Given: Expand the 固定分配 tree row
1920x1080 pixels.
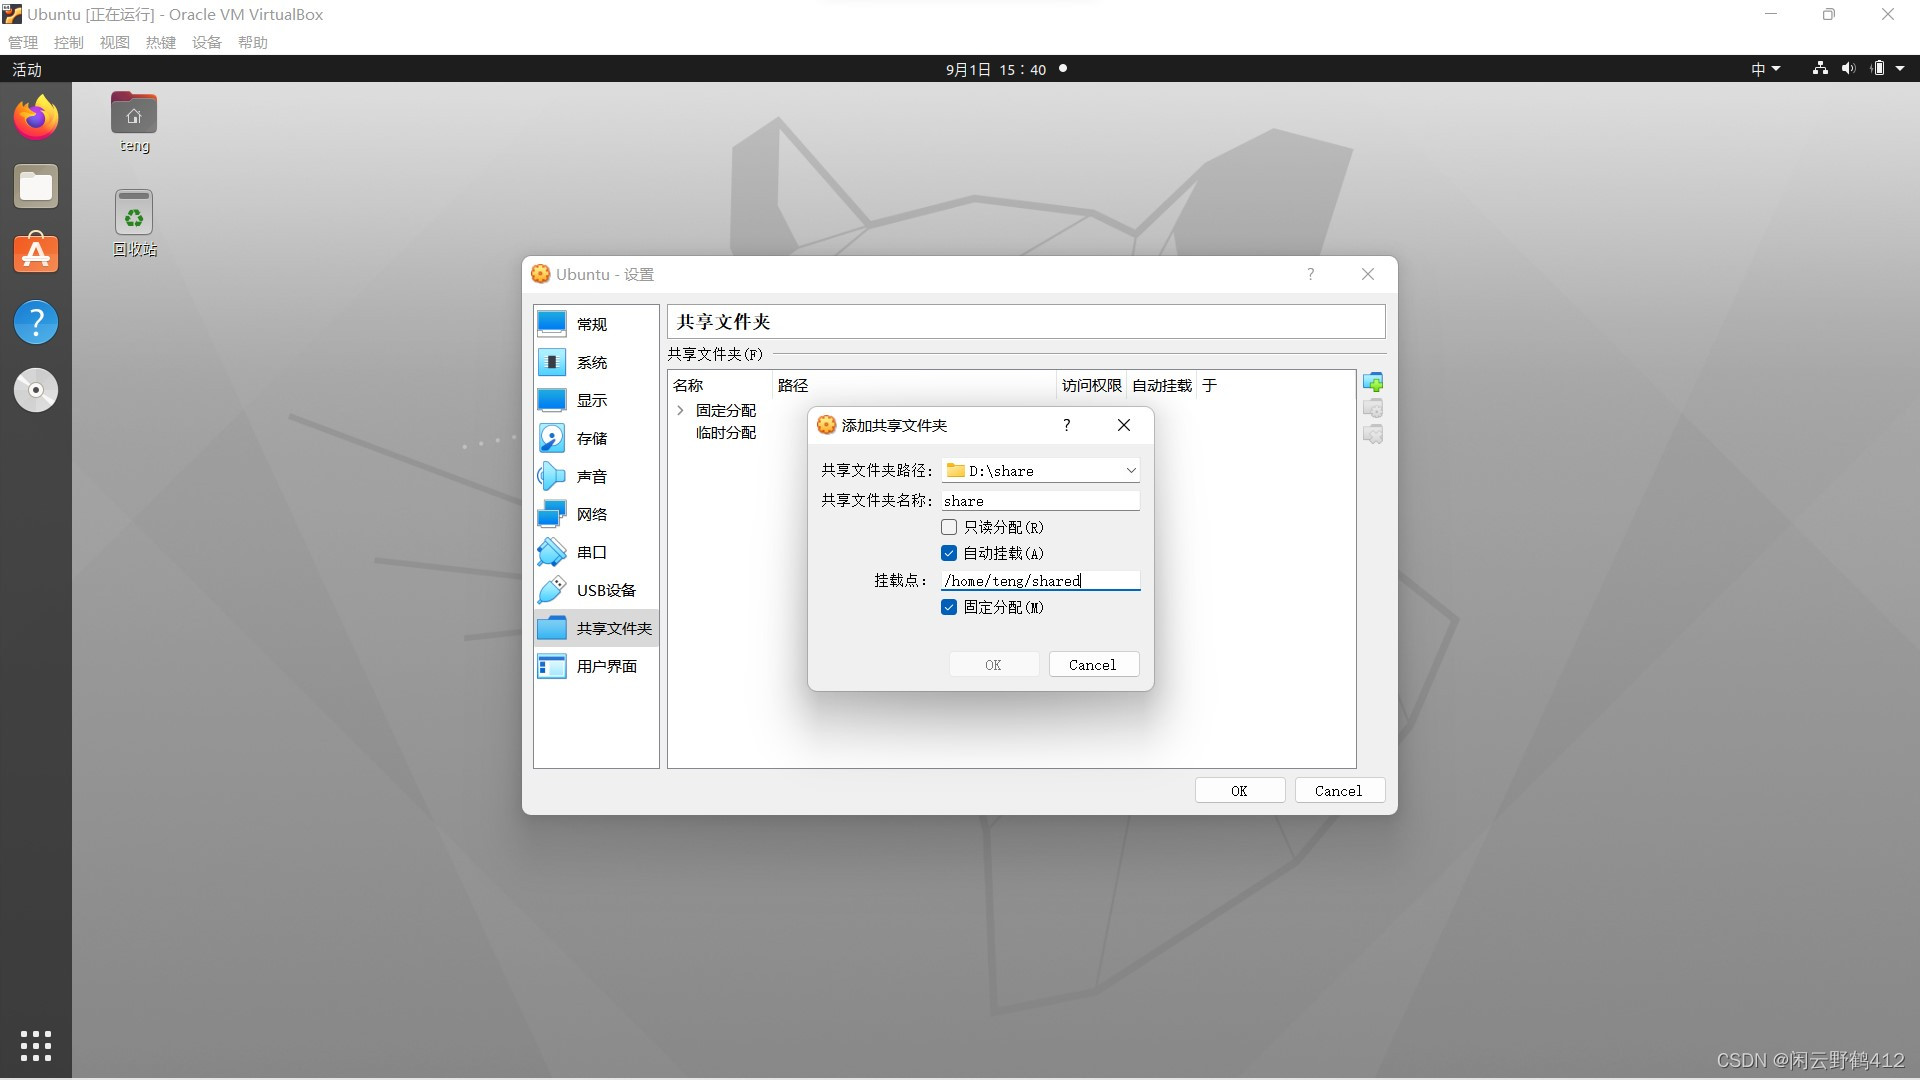Looking at the screenshot, I should pos(680,410).
